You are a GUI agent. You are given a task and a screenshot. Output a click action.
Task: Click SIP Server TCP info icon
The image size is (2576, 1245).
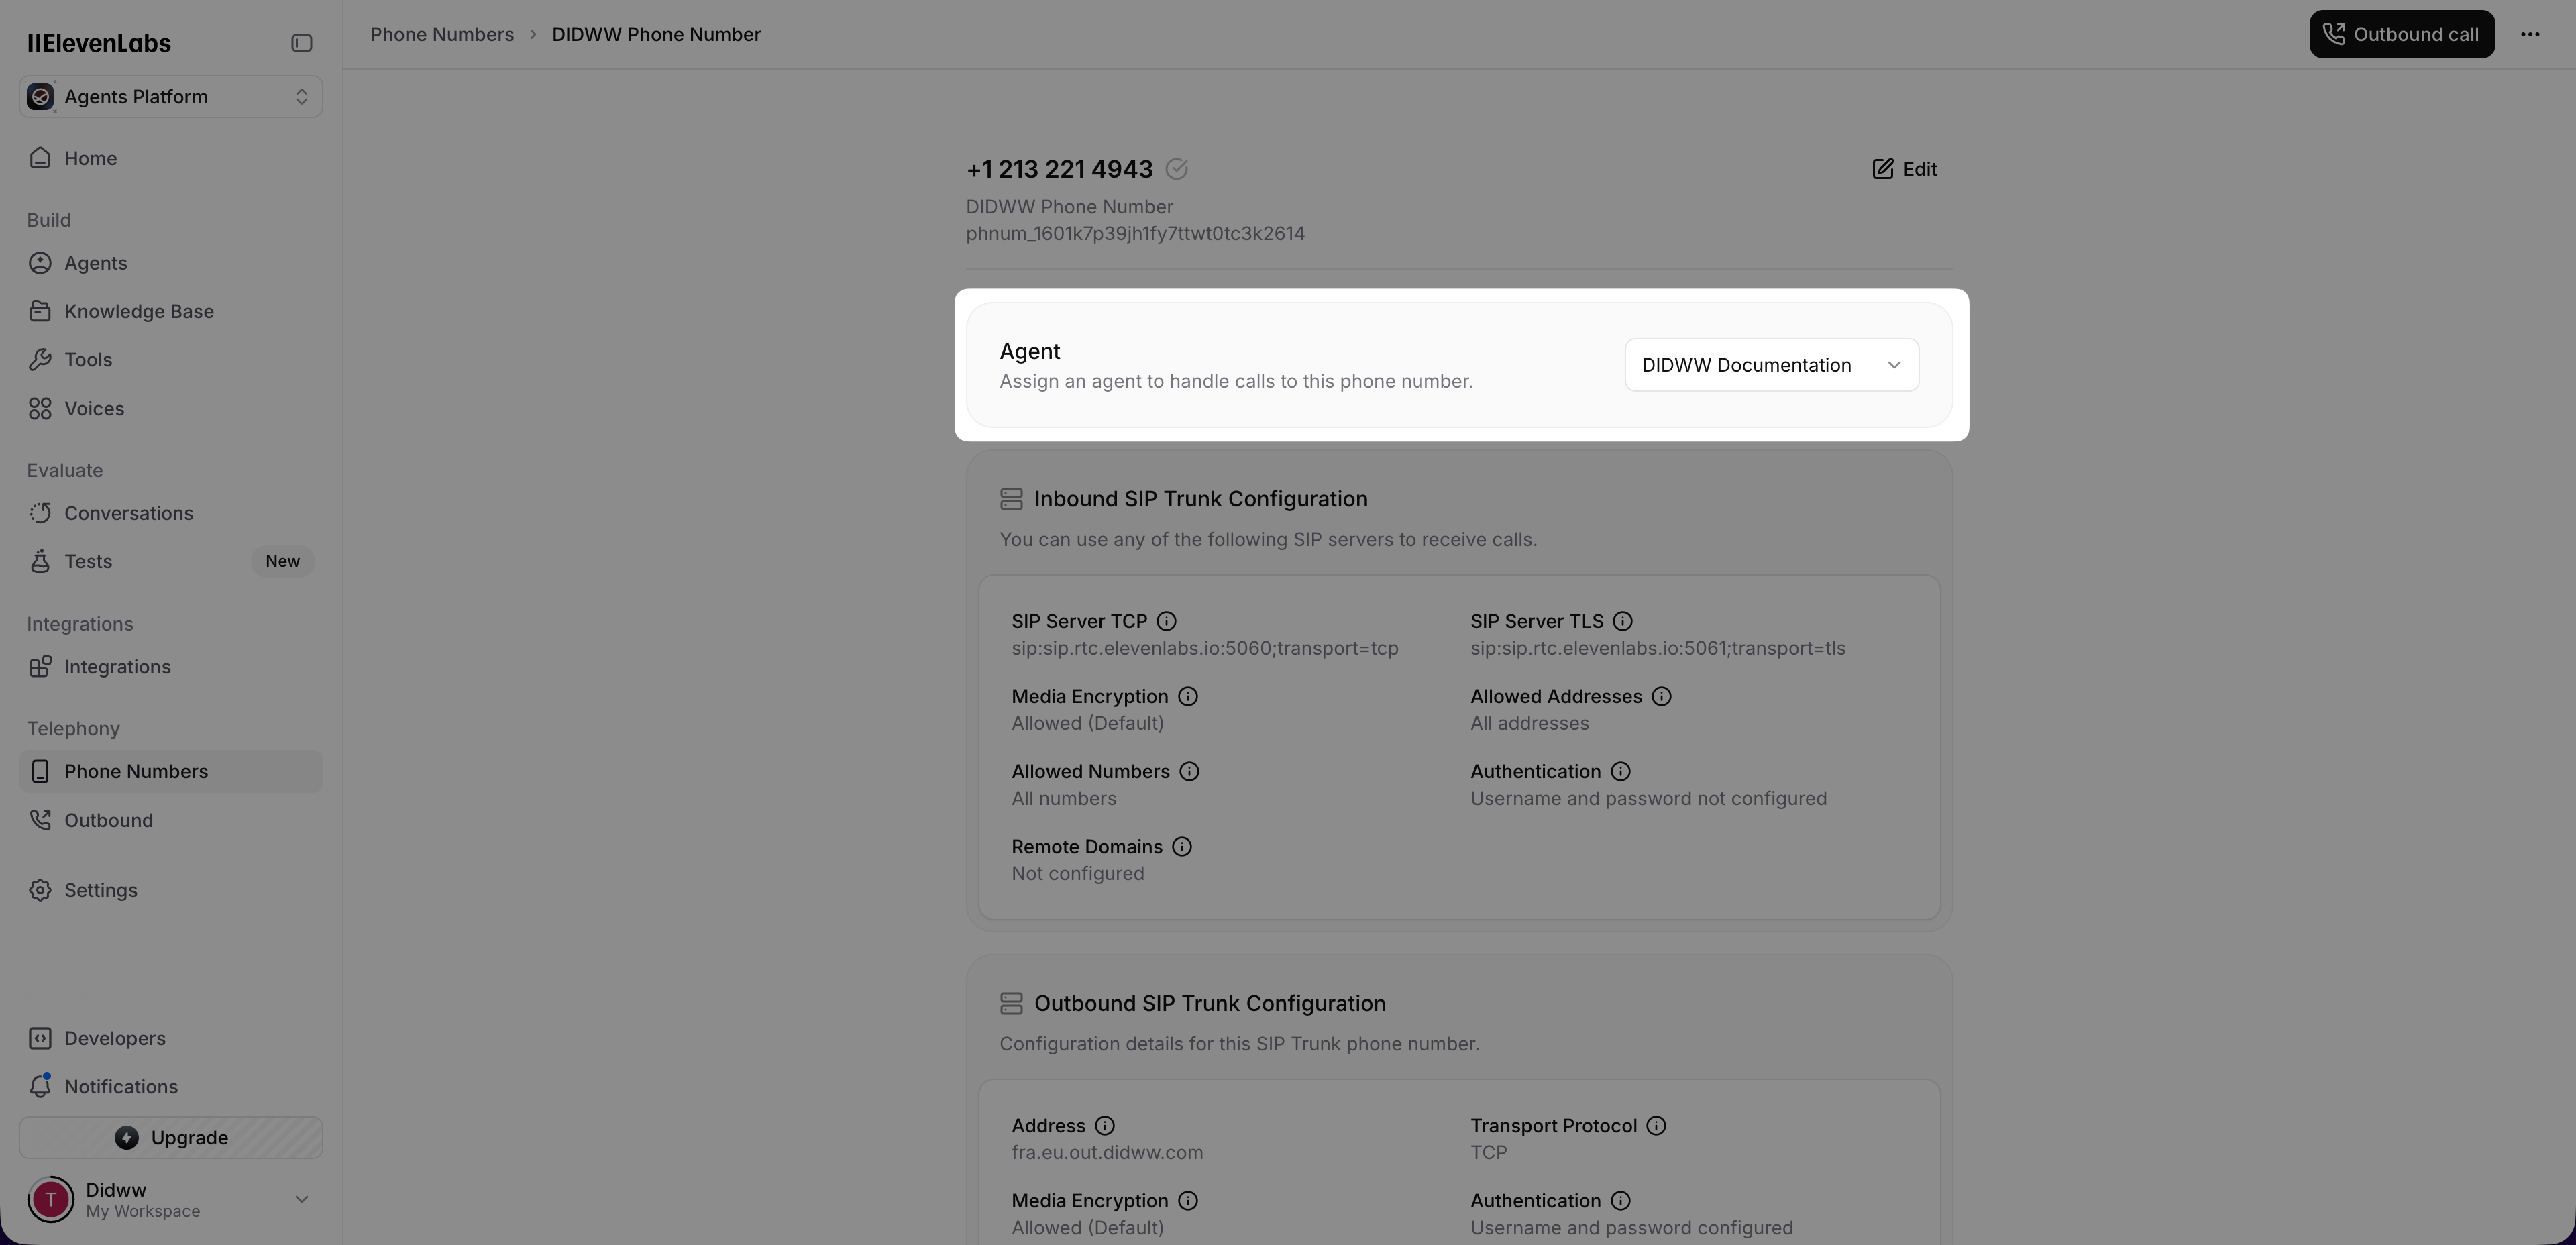[1166, 621]
